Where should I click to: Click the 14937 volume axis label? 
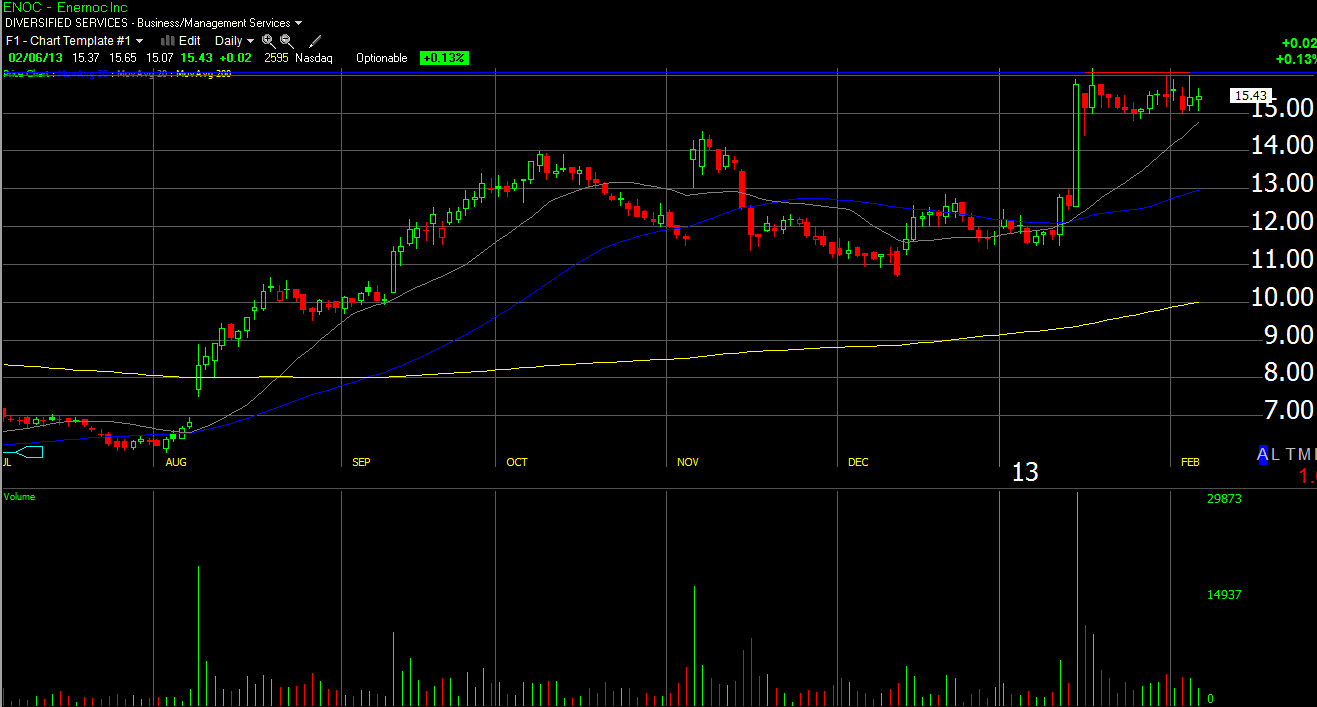click(1224, 594)
